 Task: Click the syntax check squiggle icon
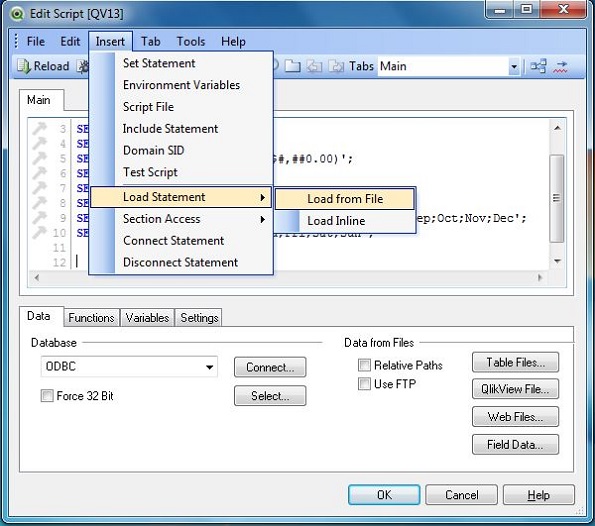(560, 66)
